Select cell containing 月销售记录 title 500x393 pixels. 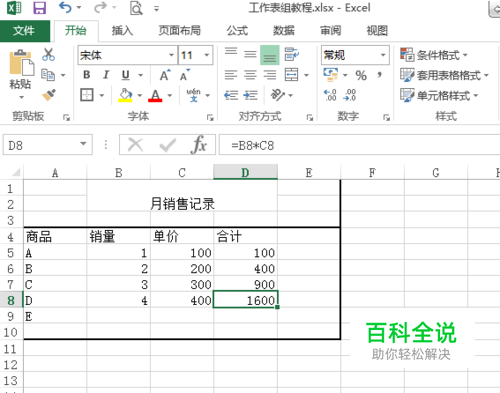click(182, 204)
